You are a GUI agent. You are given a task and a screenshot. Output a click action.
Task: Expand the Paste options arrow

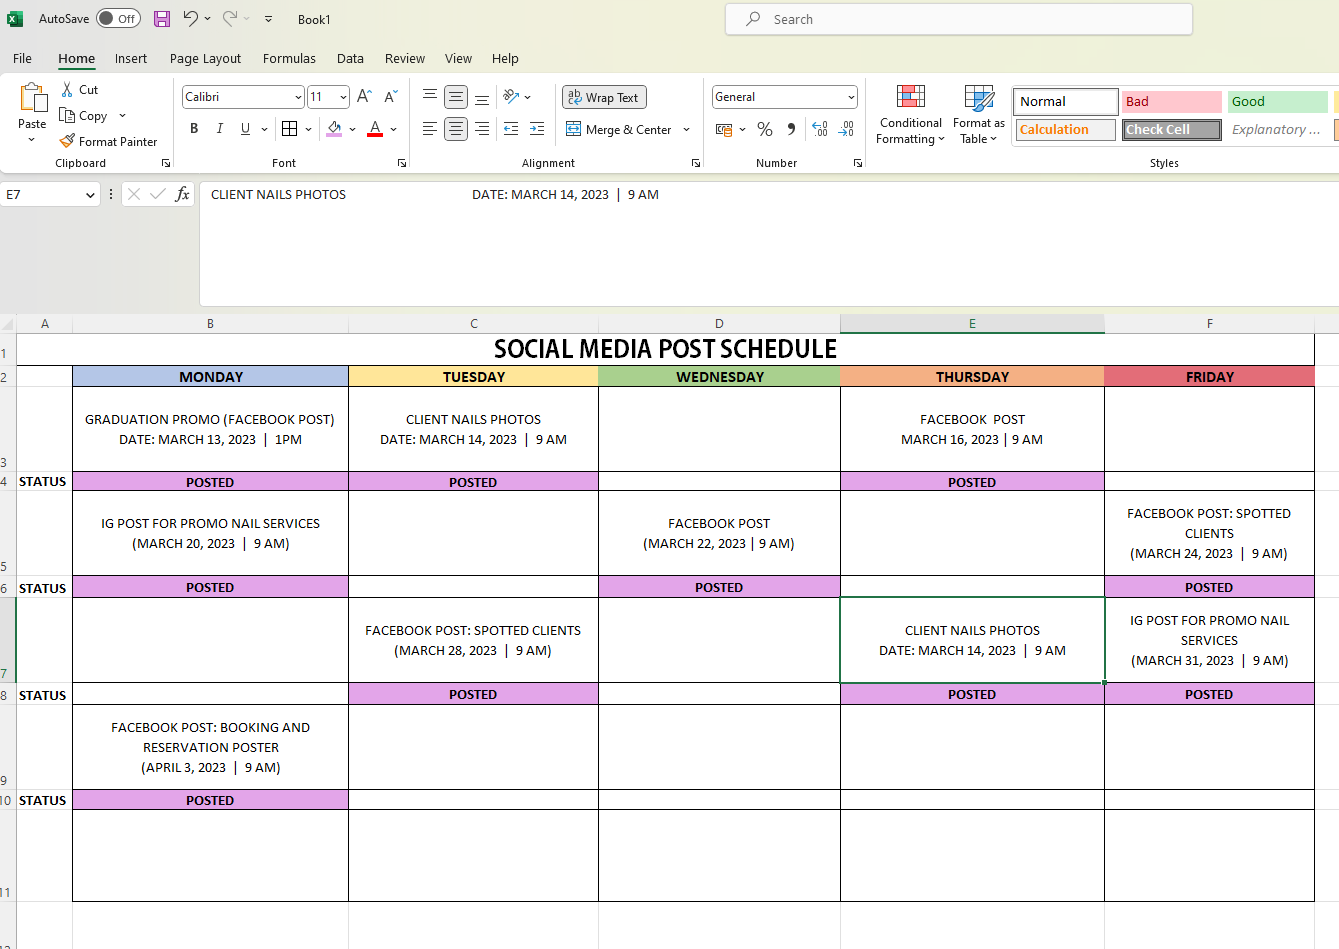32,140
